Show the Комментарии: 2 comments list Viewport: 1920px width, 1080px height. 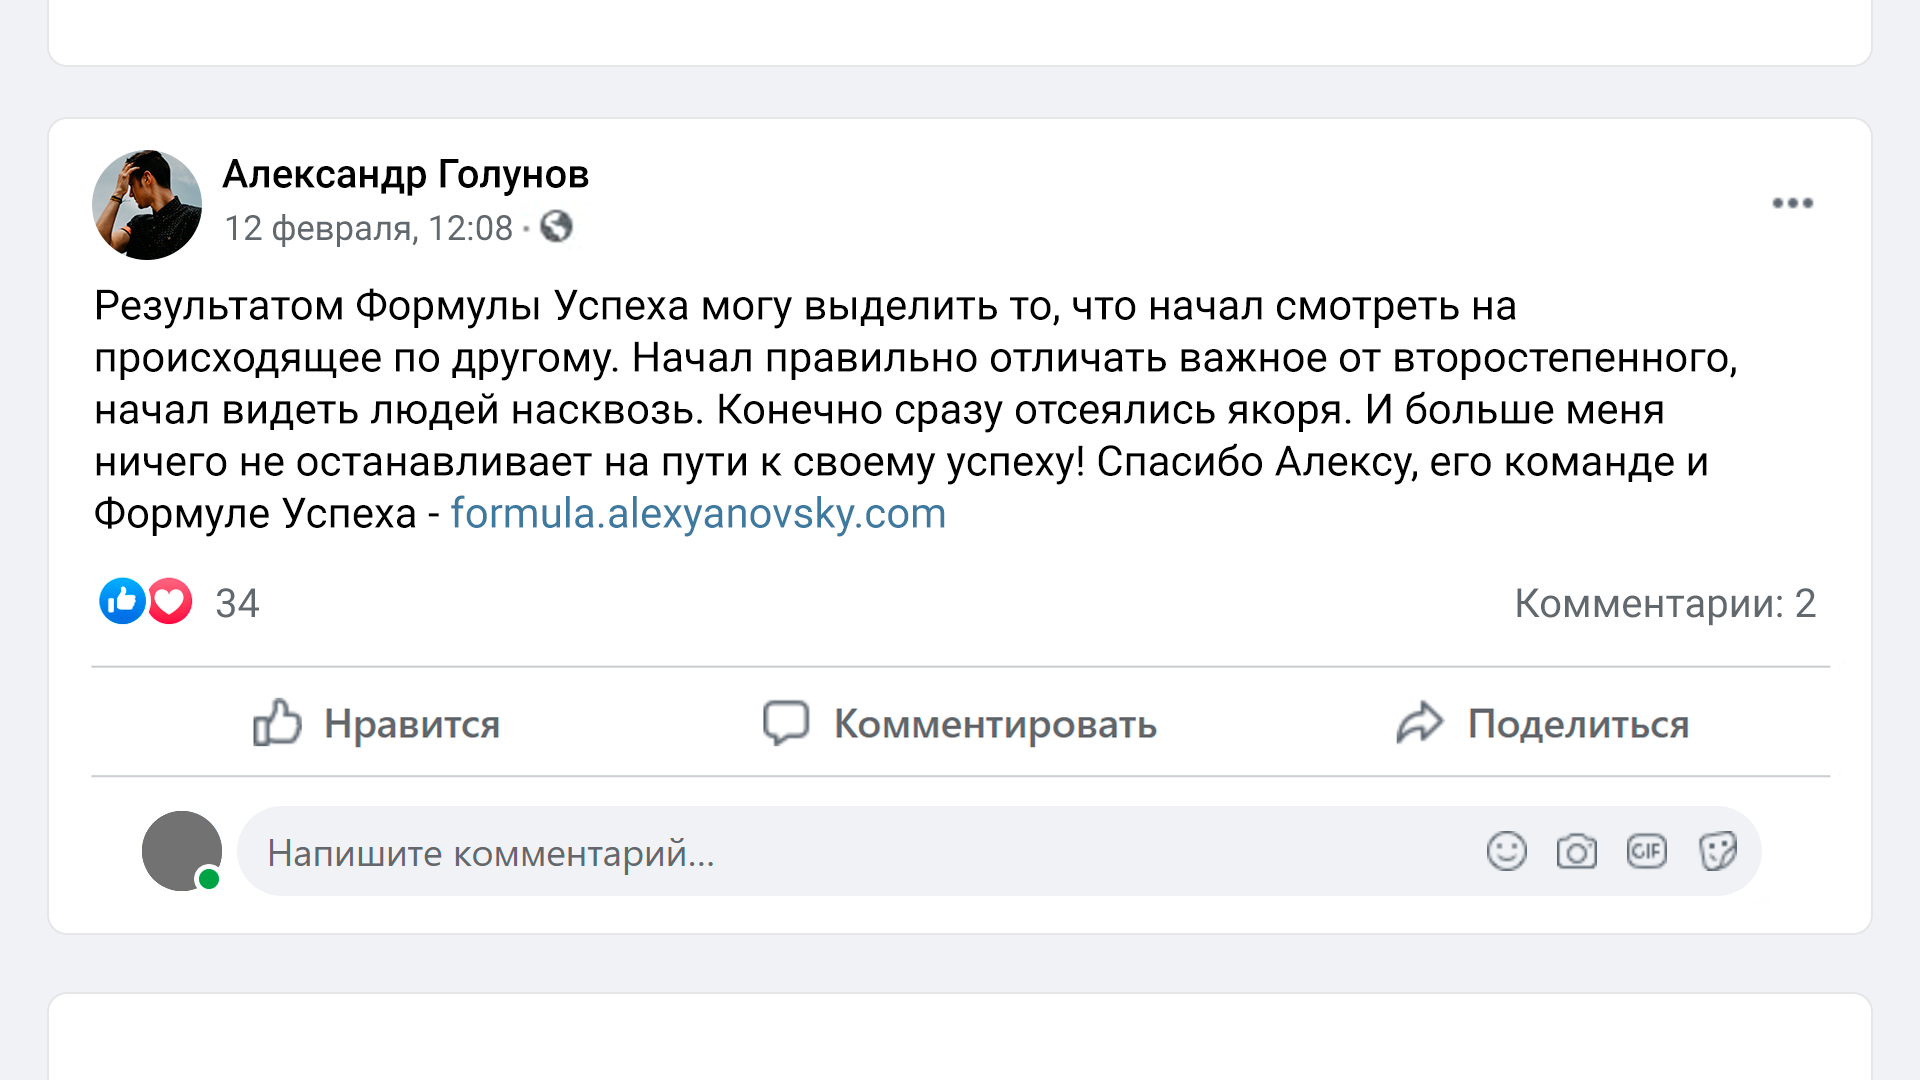coord(1664,604)
